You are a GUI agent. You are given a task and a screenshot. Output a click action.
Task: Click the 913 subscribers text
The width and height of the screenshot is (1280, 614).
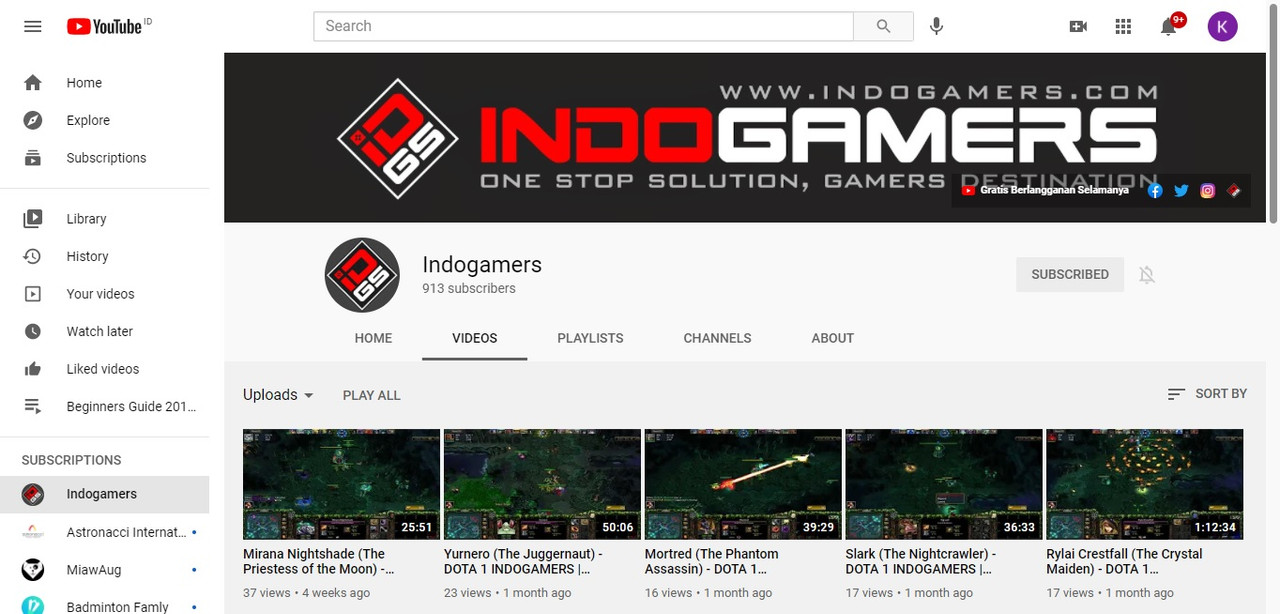[x=469, y=288]
